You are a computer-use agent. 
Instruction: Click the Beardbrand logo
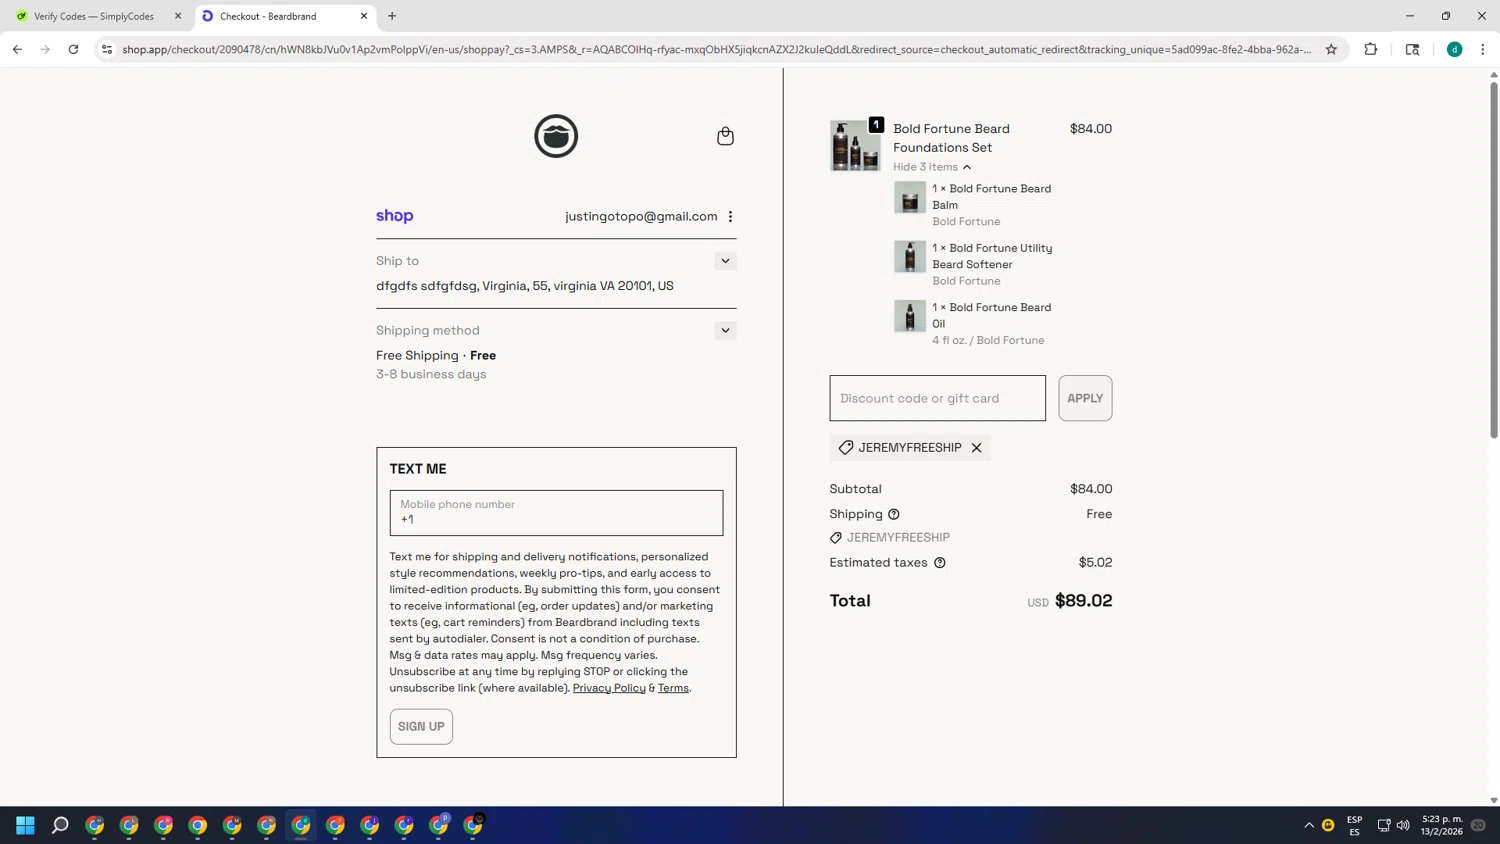(x=556, y=136)
